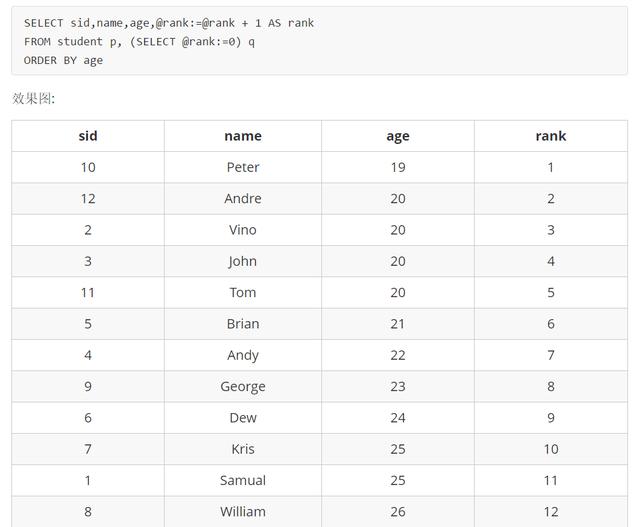The image size is (640, 527).
Task: Click the sid column header
Action: click(x=88, y=136)
